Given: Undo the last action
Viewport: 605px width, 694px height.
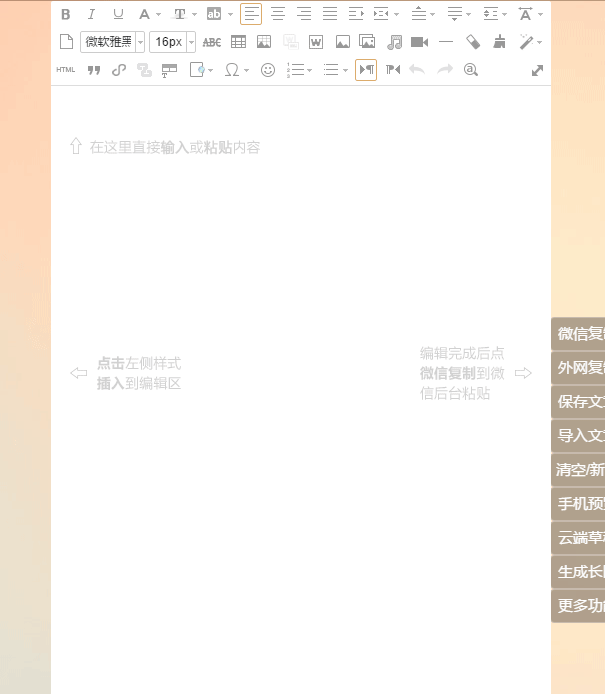Looking at the screenshot, I should click(x=417, y=70).
